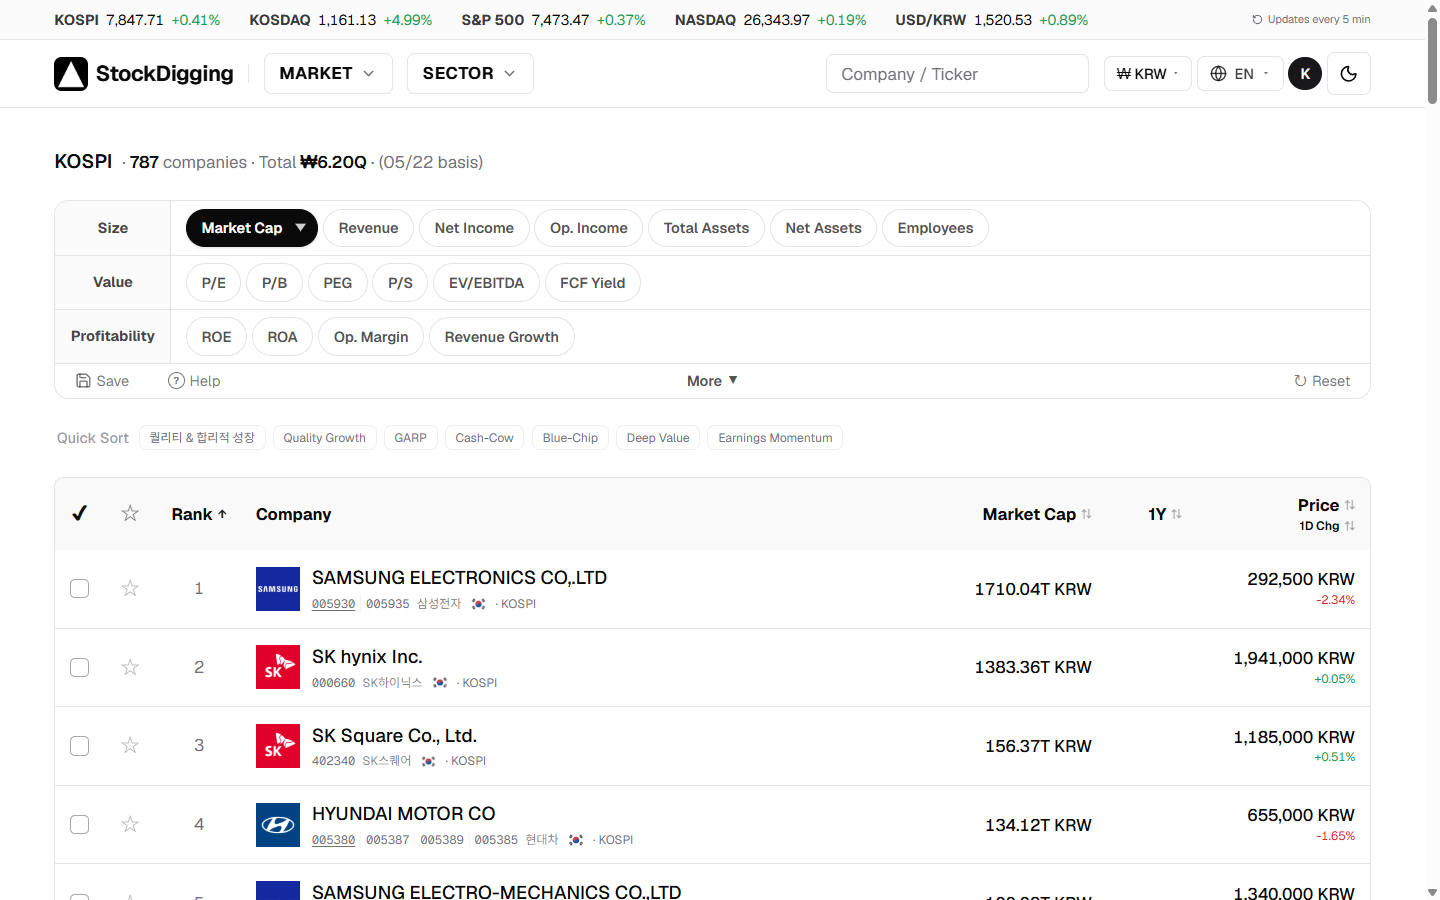Choose the EV/EBITDA filter
1440x900 pixels.
(x=486, y=283)
